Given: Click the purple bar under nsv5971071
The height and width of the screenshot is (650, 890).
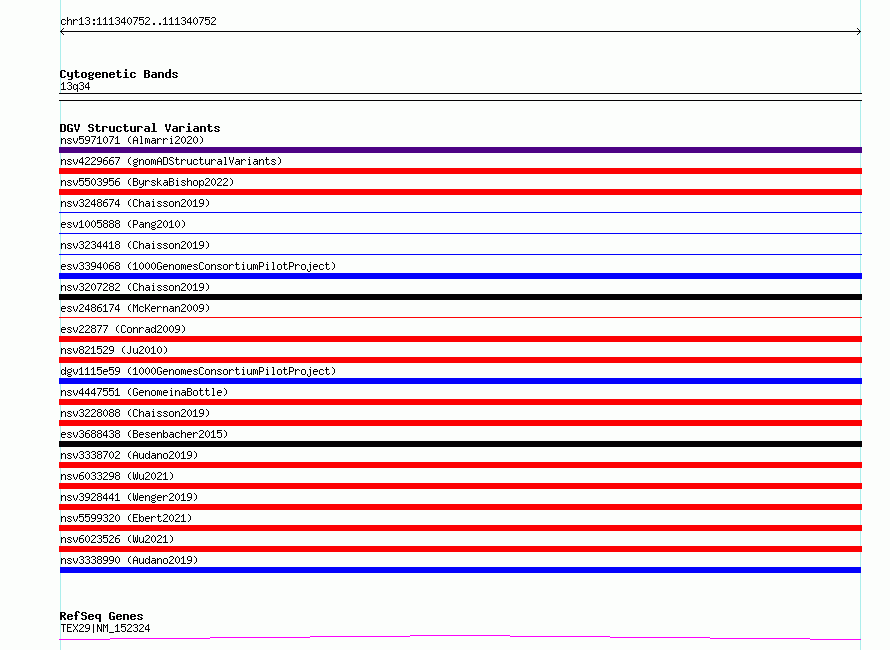Looking at the screenshot, I should coord(460,150).
